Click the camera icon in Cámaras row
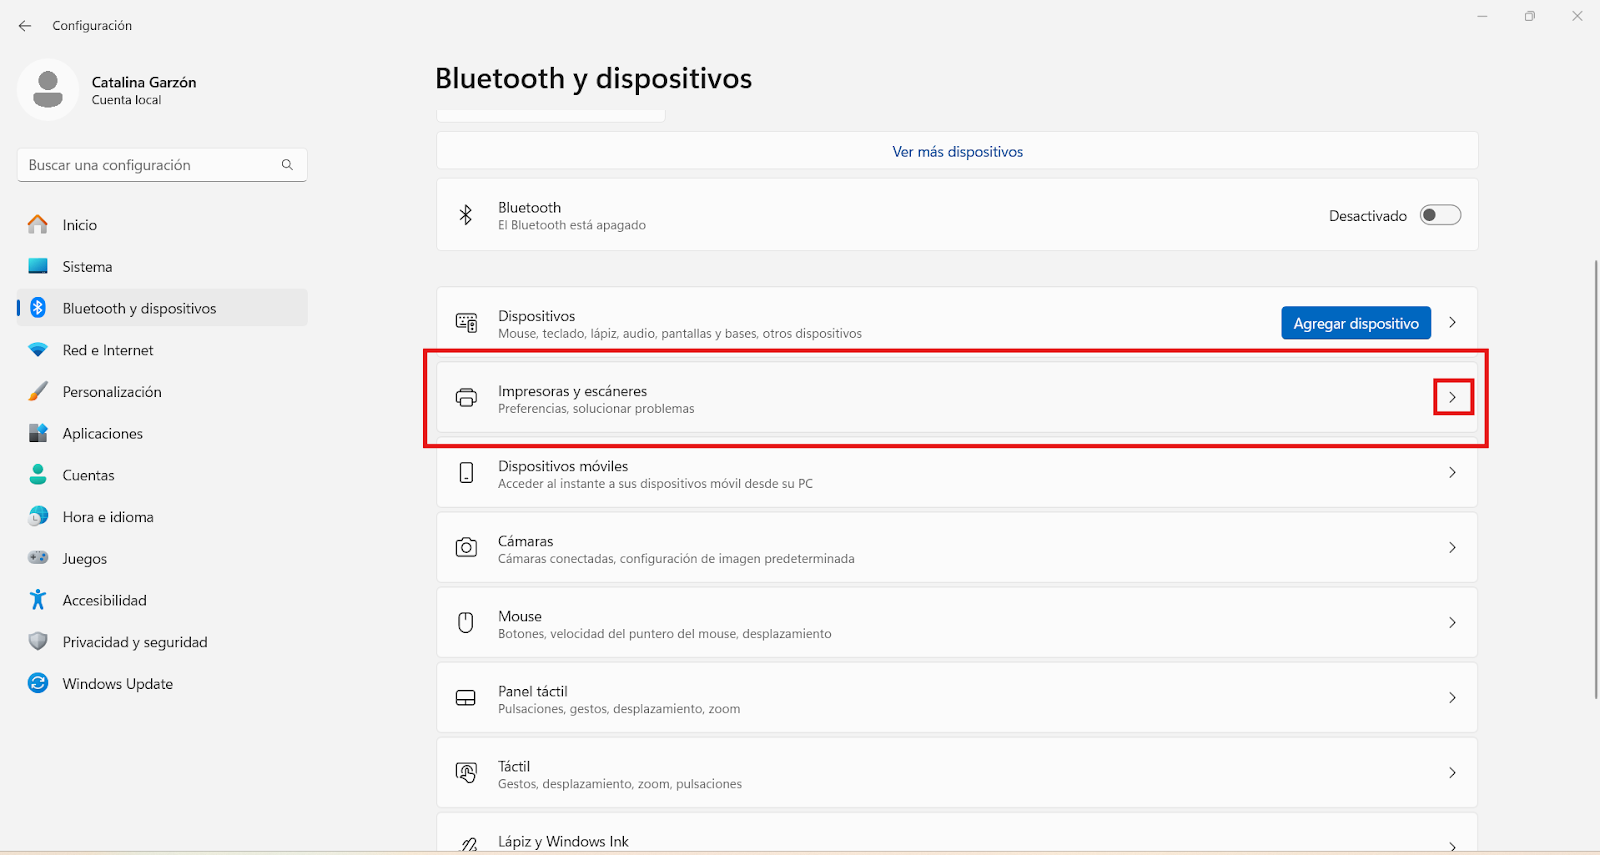Viewport: 1600px width, 855px height. pyautogui.click(x=466, y=548)
